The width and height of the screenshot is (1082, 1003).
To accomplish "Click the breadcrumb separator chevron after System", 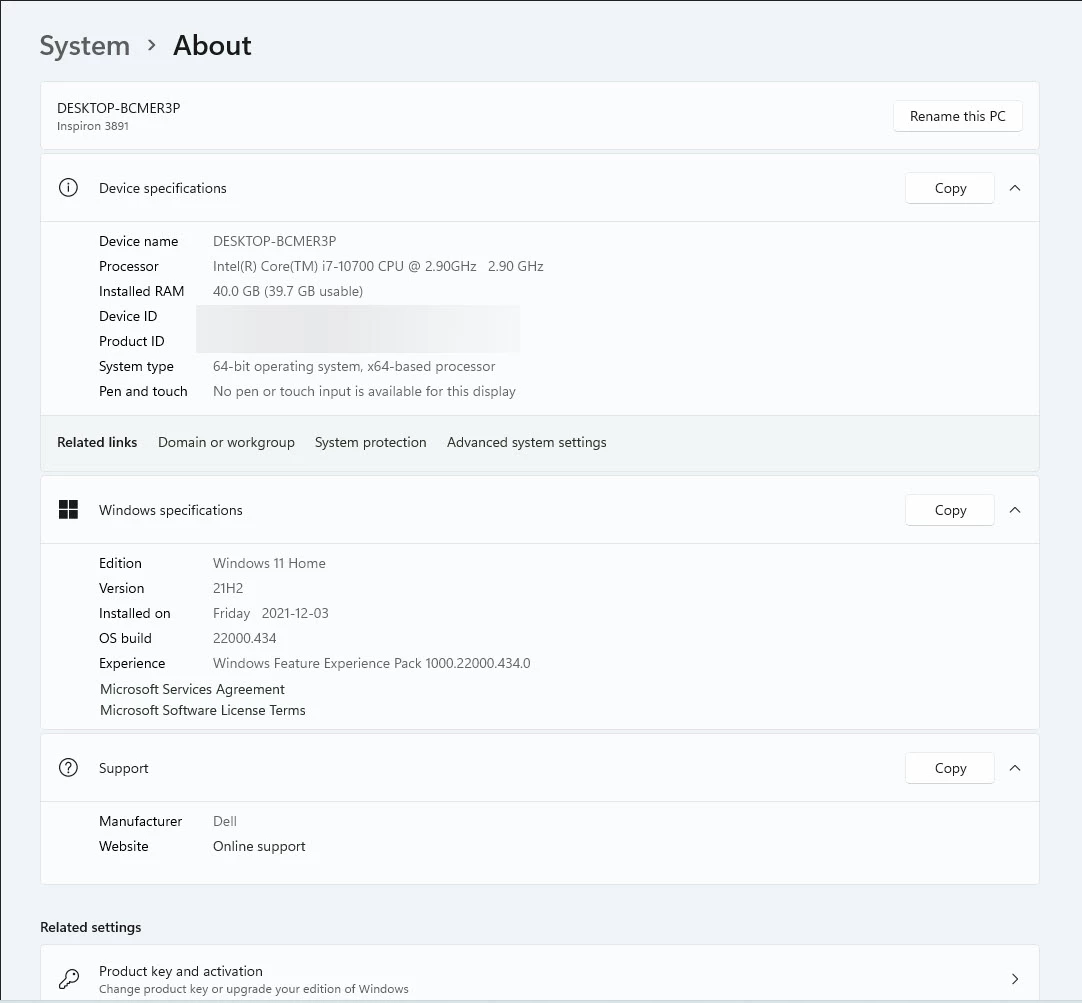I will [152, 46].
